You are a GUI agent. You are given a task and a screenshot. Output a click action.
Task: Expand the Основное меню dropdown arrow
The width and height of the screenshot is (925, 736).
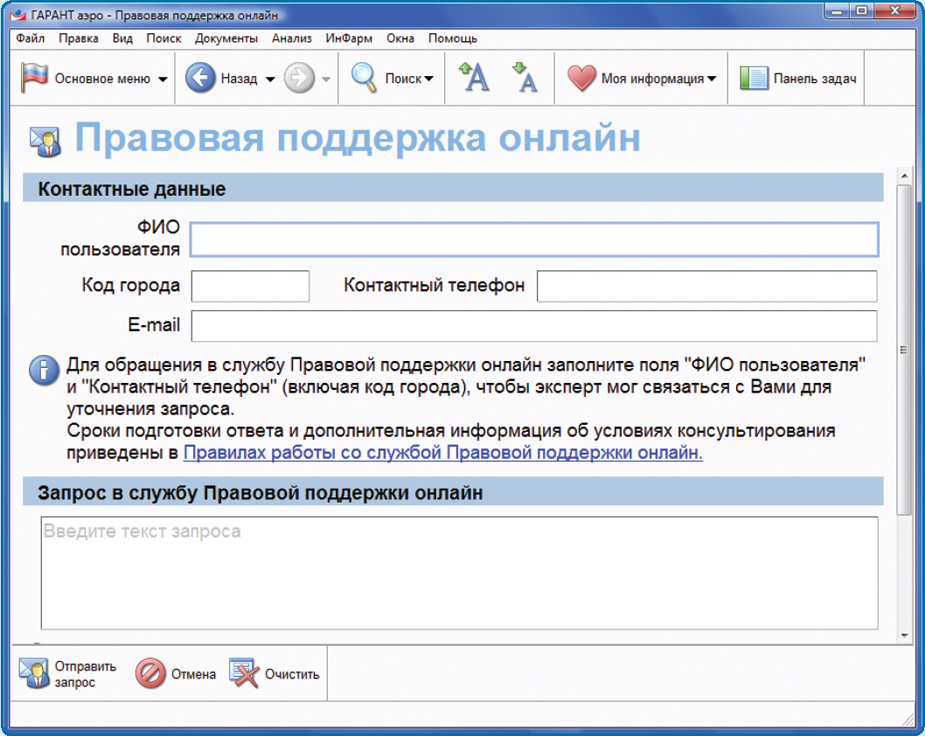163,80
